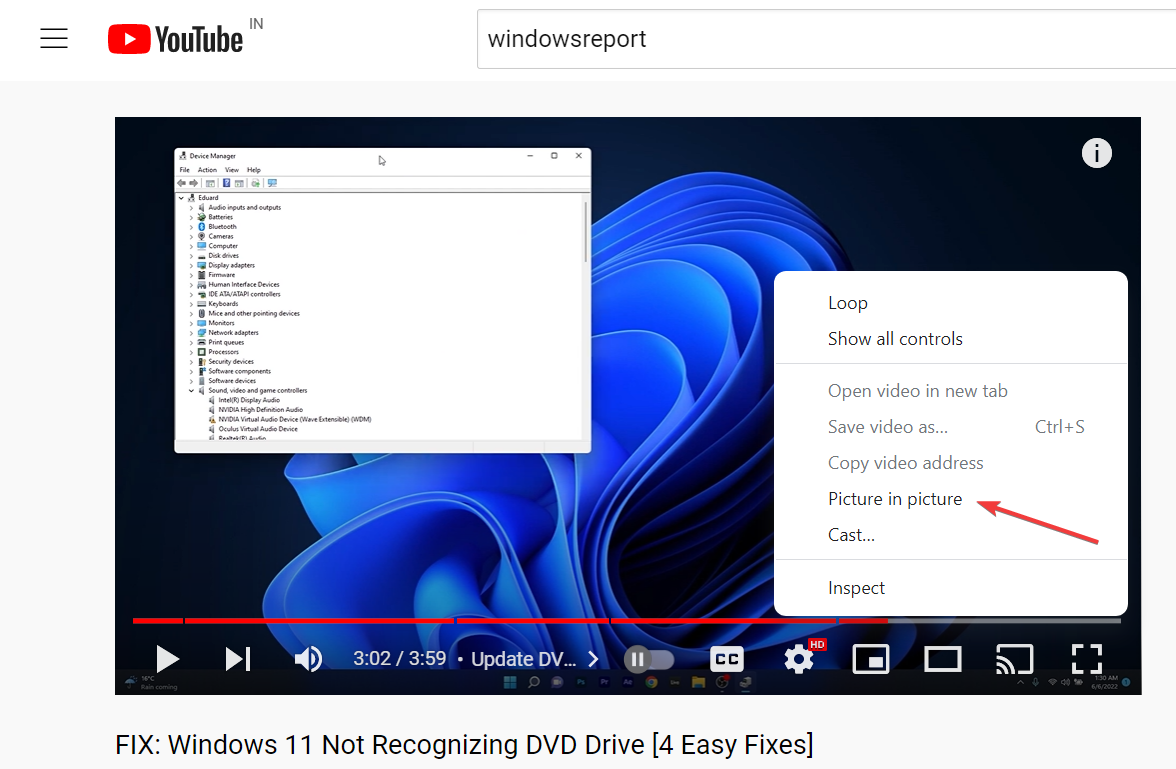Screen dimensions: 1176x769
Task: Expand Processors category
Action: [191, 352]
